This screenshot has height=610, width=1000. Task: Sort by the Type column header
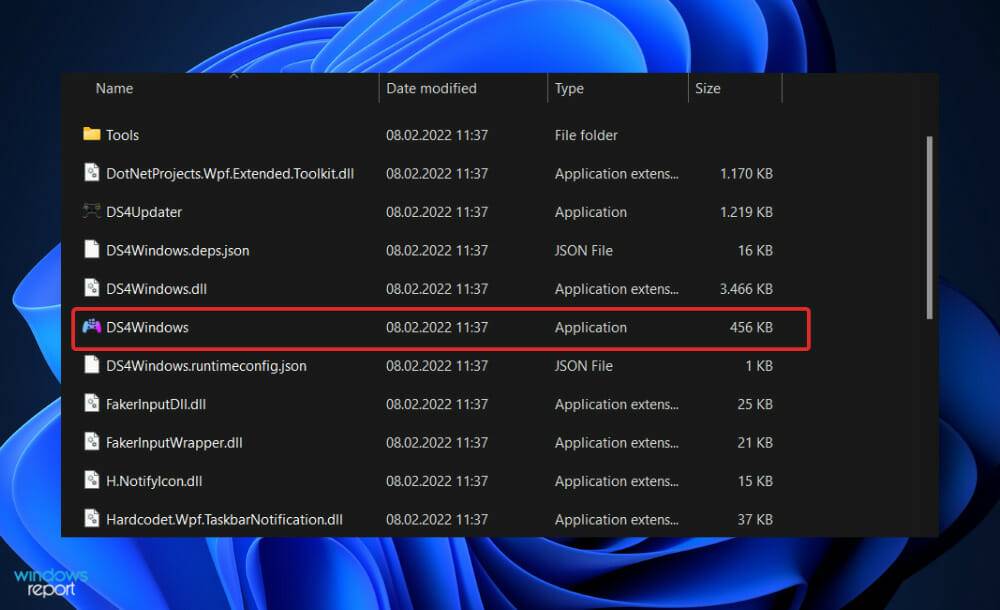tap(569, 89)
